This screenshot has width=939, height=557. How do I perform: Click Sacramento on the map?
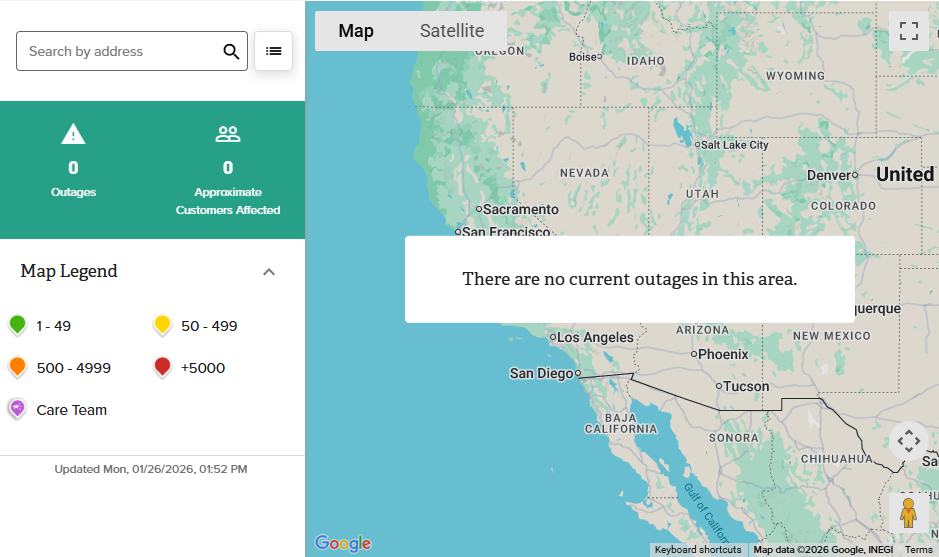pos(517,209)
